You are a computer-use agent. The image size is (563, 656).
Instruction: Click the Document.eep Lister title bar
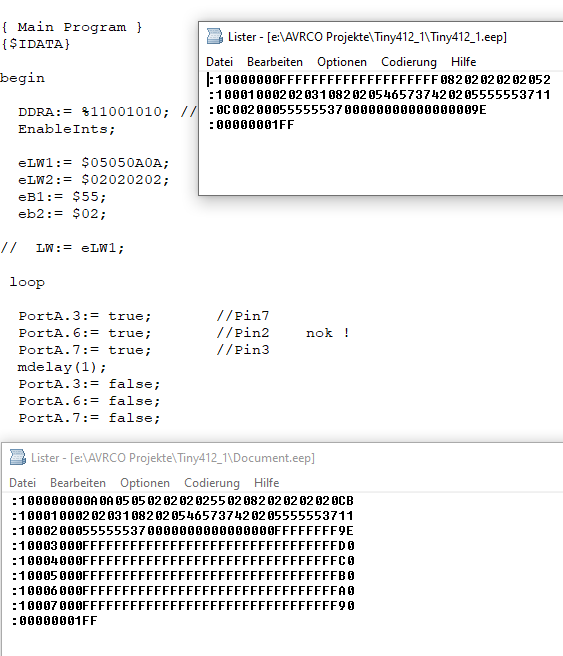(282, 458)
